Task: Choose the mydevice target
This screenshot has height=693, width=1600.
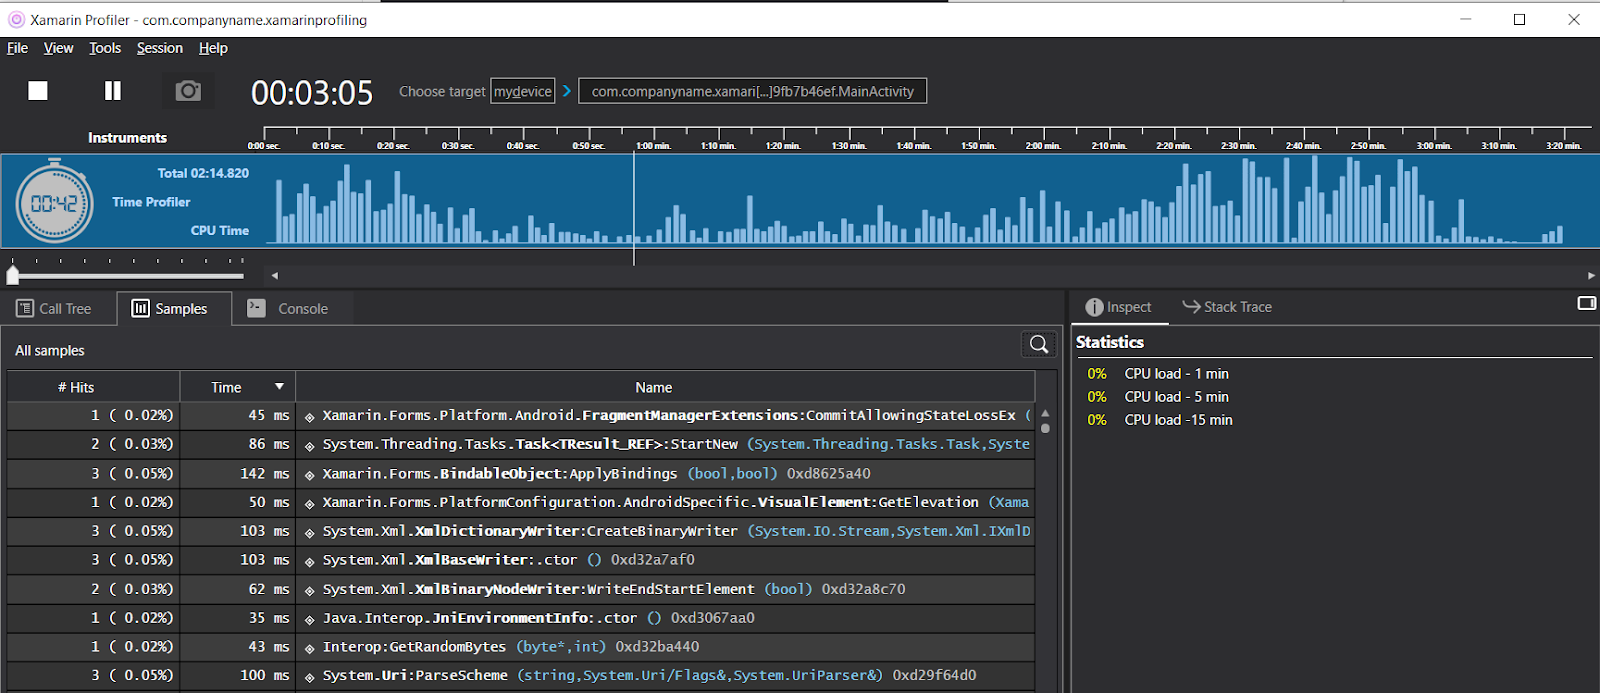Action: pyautogui.click(x=522, y=91)
